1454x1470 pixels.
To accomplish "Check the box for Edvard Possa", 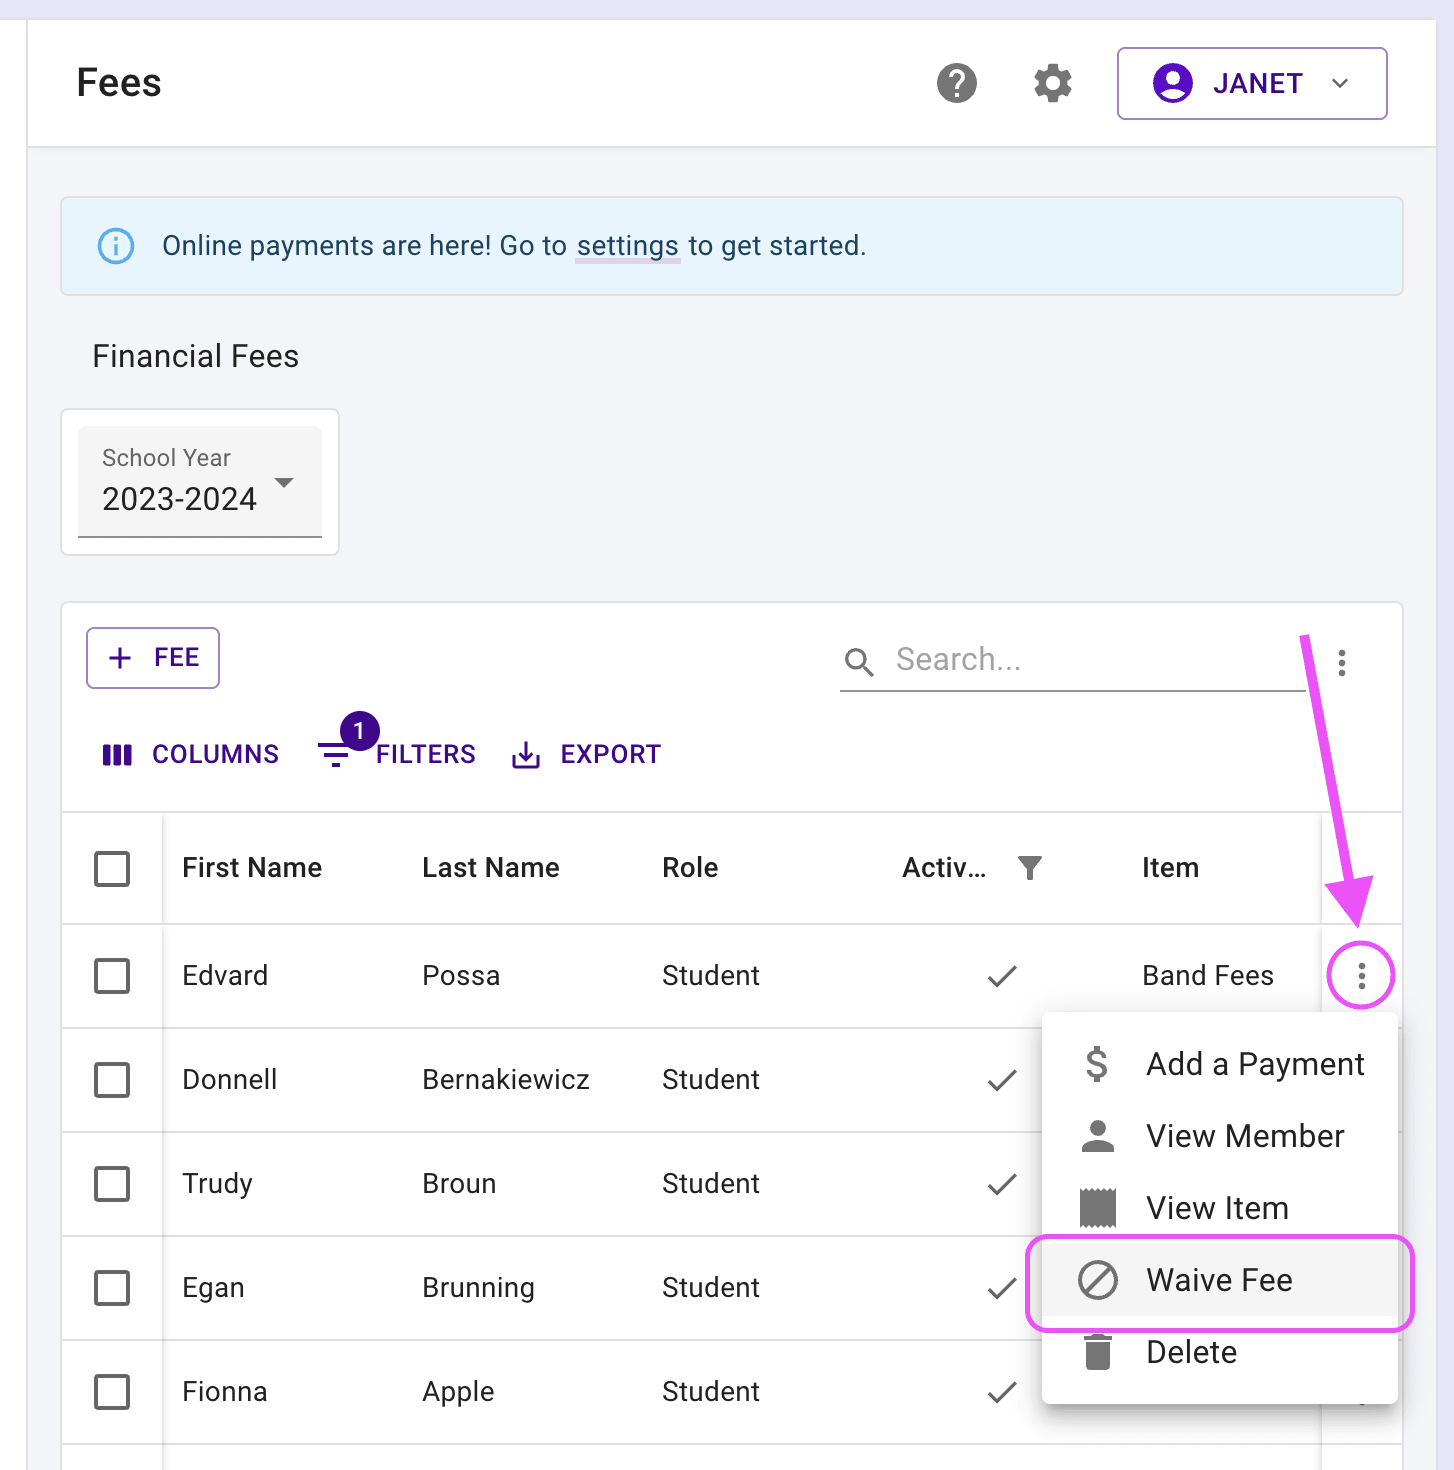I will pos(112,976).
